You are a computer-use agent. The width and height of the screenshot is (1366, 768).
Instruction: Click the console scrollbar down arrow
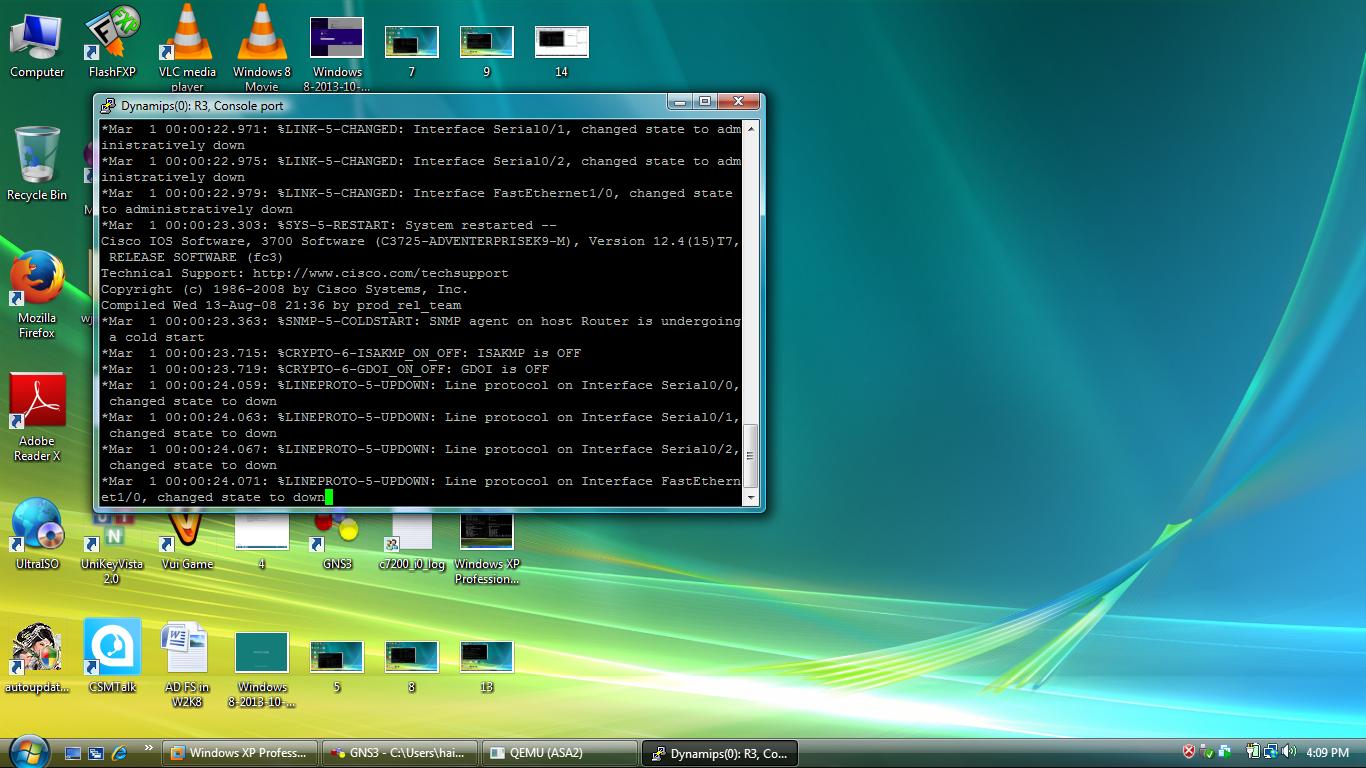(x=751, y=499)
